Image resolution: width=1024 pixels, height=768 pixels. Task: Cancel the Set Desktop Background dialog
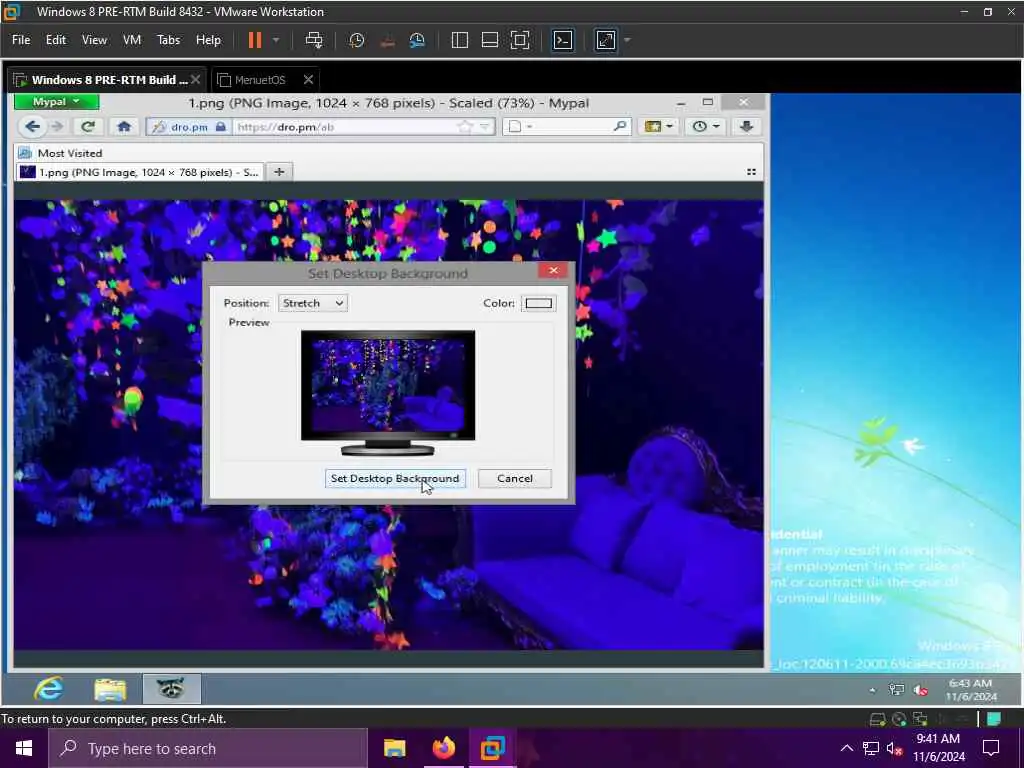pos(515,479)
